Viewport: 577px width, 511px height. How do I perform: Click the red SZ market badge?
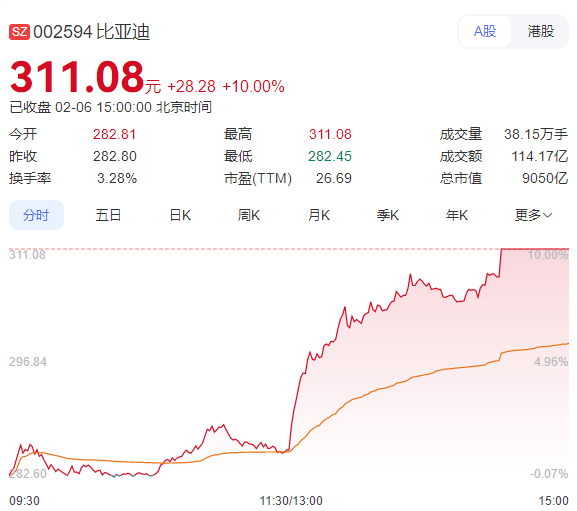click(19, 32)
